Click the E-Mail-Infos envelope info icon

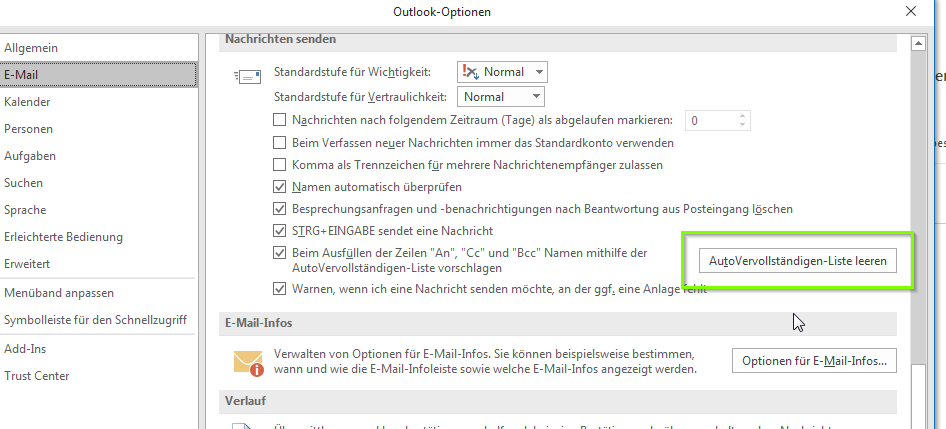pyautogui.click(x=249, y=364)
